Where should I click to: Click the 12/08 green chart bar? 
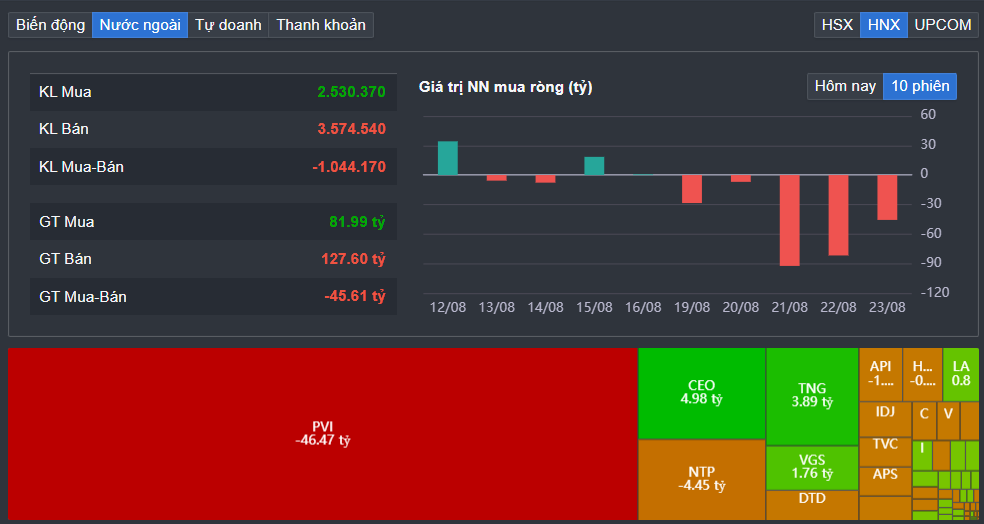coord(448,158)
